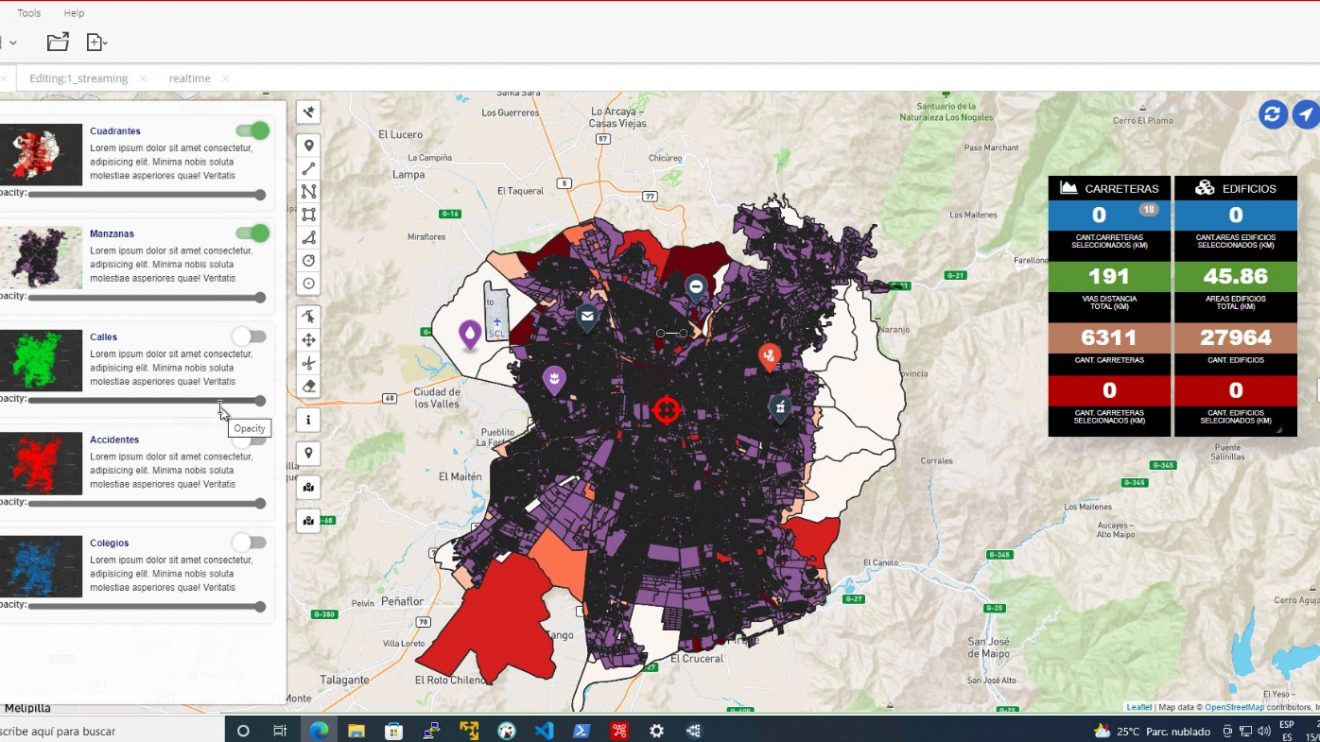Open Microsoft Edge from the taskbar
Viewport: 1320px width, 742px height.
coord(319,731)
